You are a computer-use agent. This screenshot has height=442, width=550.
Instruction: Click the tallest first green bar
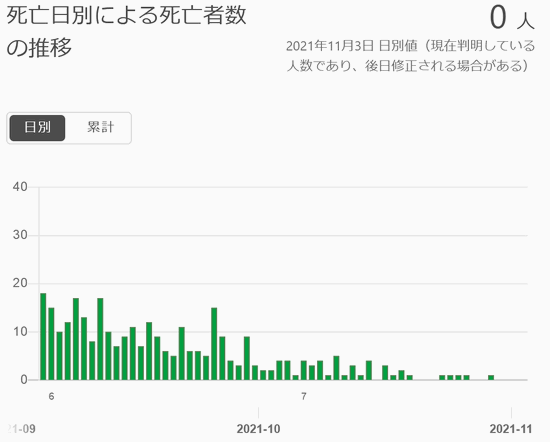tap(43, 336)
